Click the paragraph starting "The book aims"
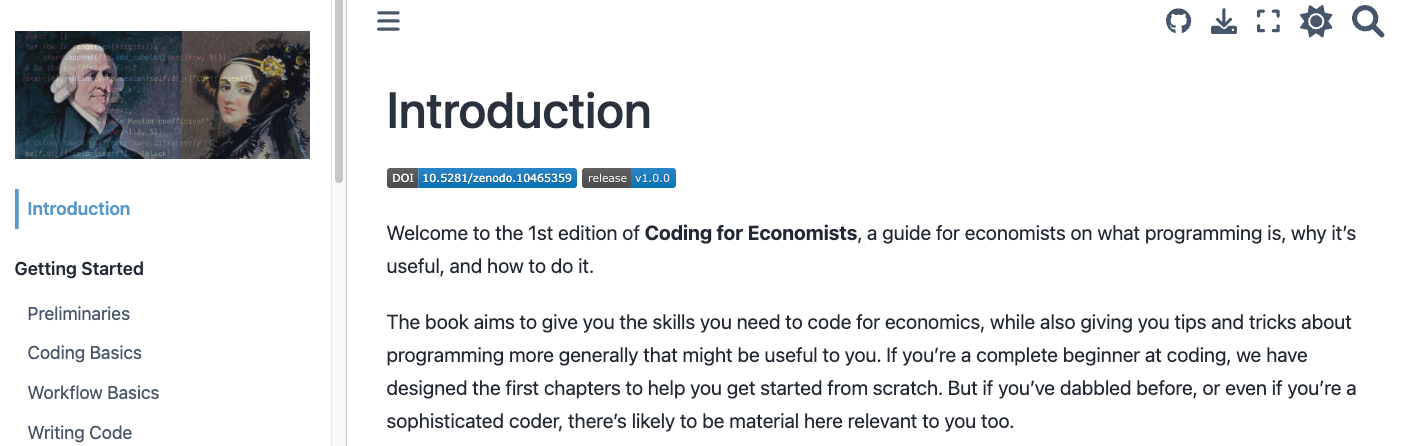 (x=870, y=372)
